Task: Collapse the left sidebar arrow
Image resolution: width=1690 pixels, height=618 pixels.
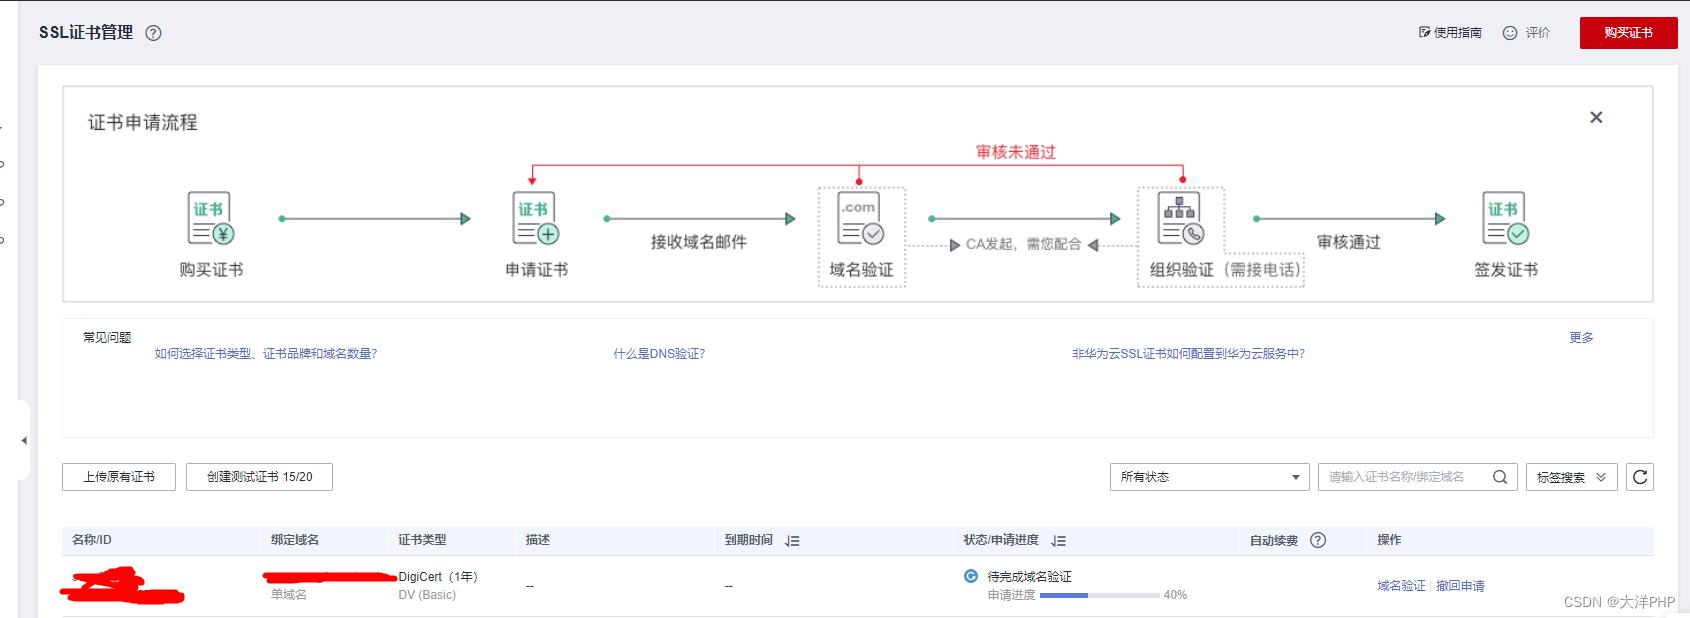Action: (x=24, y=440)
